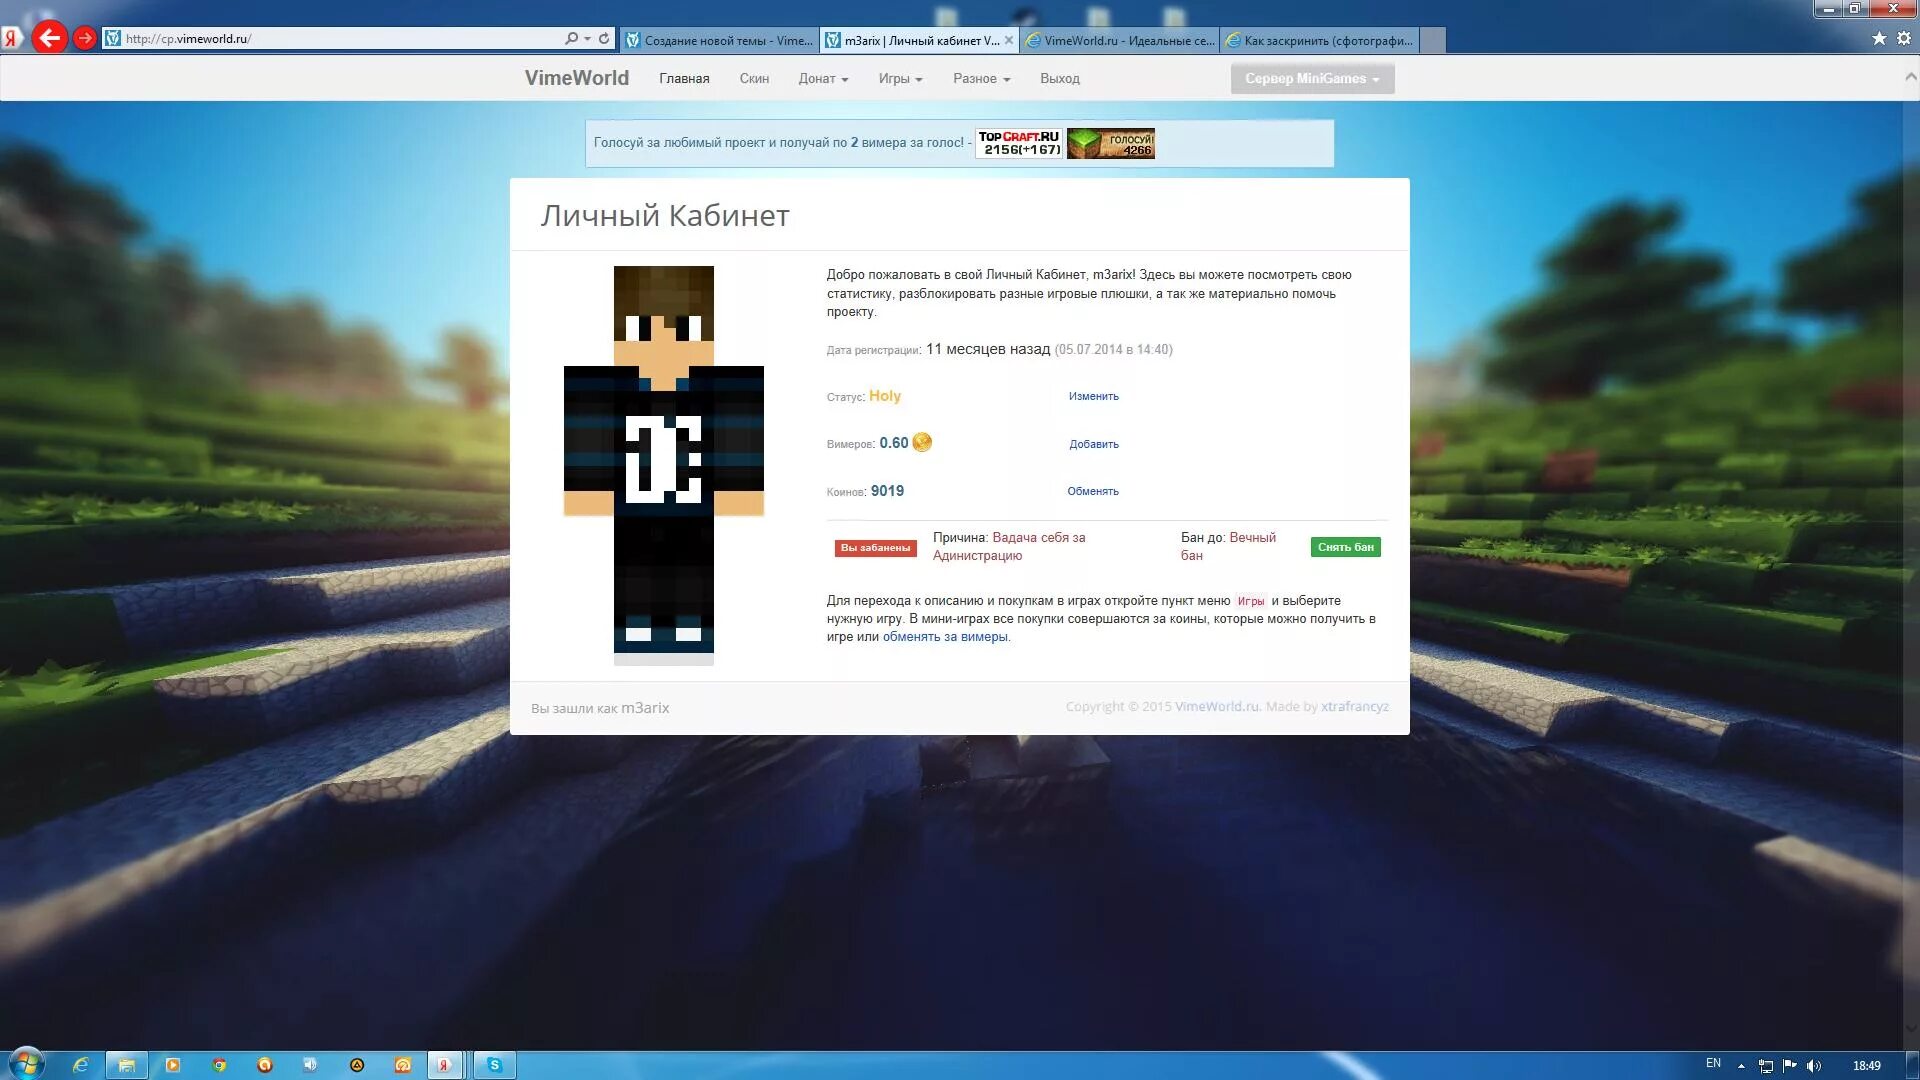Click the xtrafrancyz author link
Image resolution: width=1920 pixels, height=1080 pixels.
[1354, 706]
